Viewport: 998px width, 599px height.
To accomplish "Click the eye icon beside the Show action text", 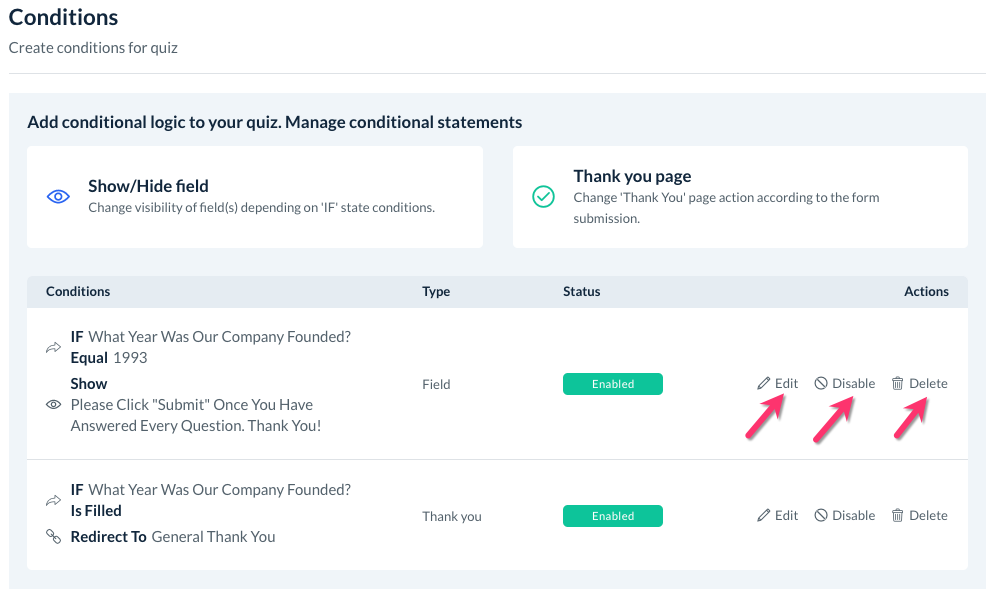I will pos(53,405).
